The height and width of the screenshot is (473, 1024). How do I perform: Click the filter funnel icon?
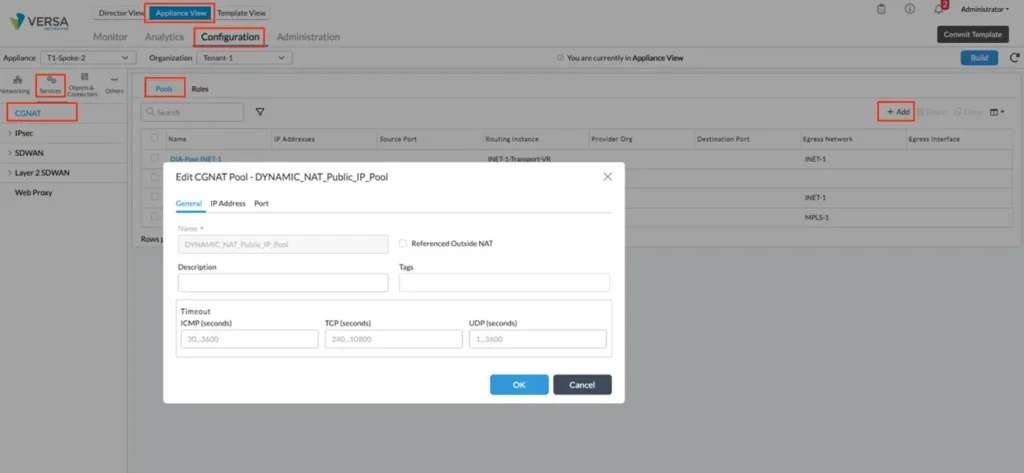[260, 112]
